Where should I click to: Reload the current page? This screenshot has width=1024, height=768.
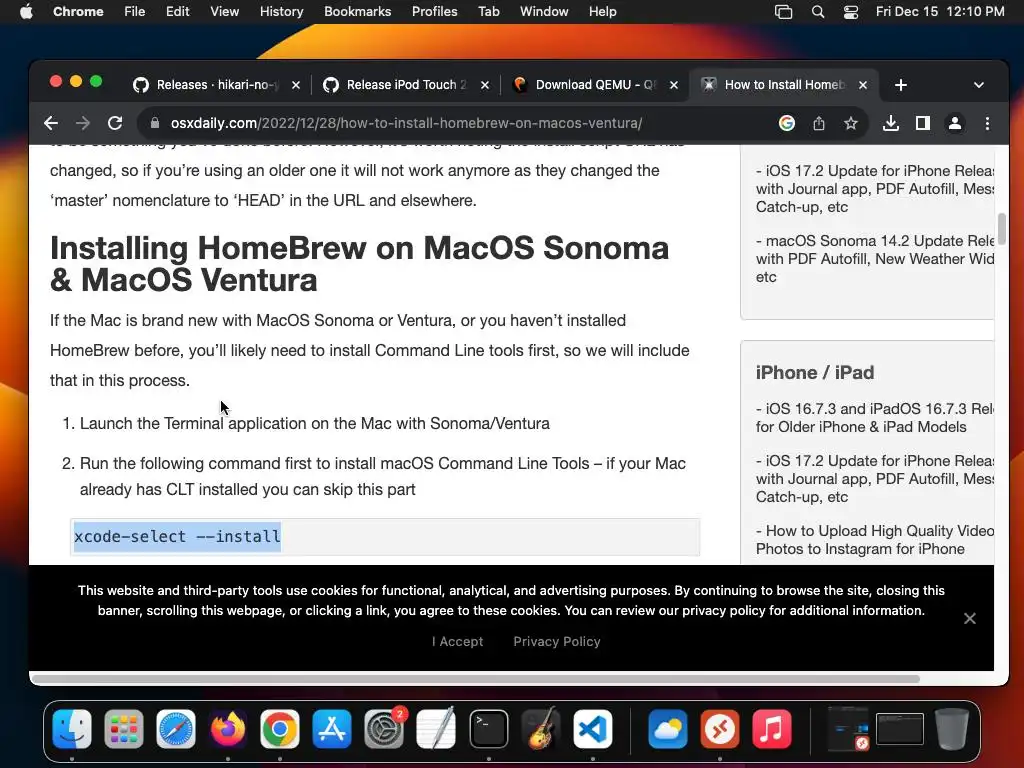point(115,123)
